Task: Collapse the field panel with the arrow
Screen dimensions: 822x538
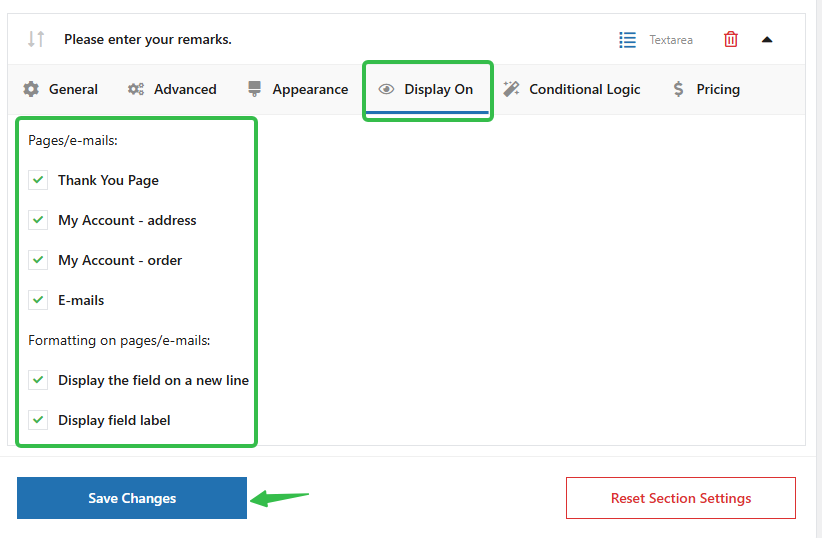Action: tap(767, 40)
